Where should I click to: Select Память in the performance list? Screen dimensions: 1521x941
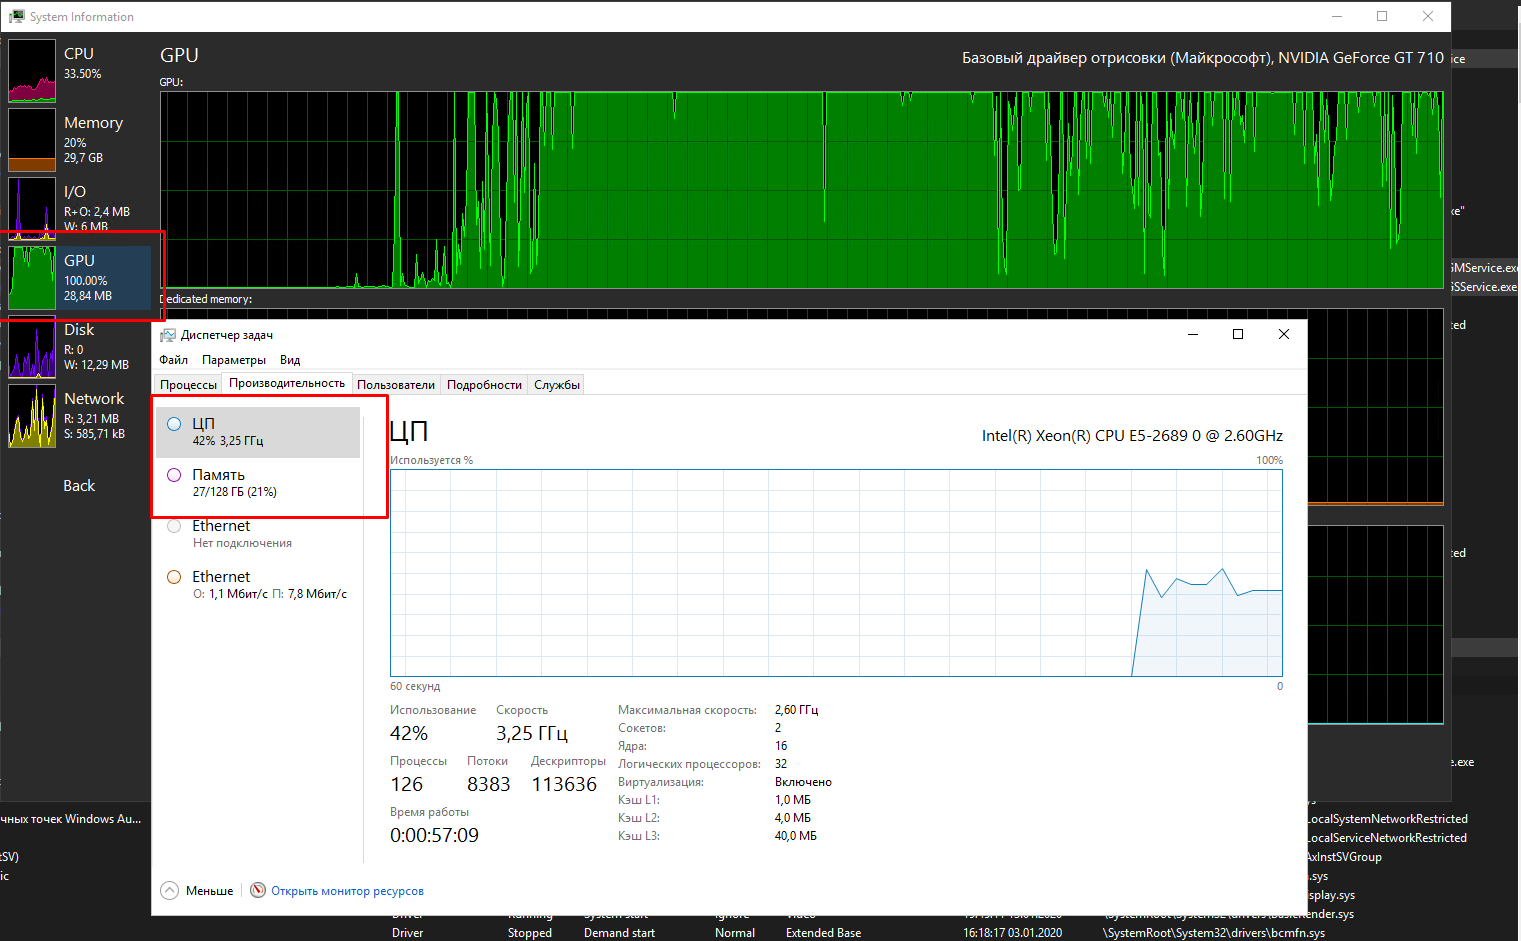258,483
